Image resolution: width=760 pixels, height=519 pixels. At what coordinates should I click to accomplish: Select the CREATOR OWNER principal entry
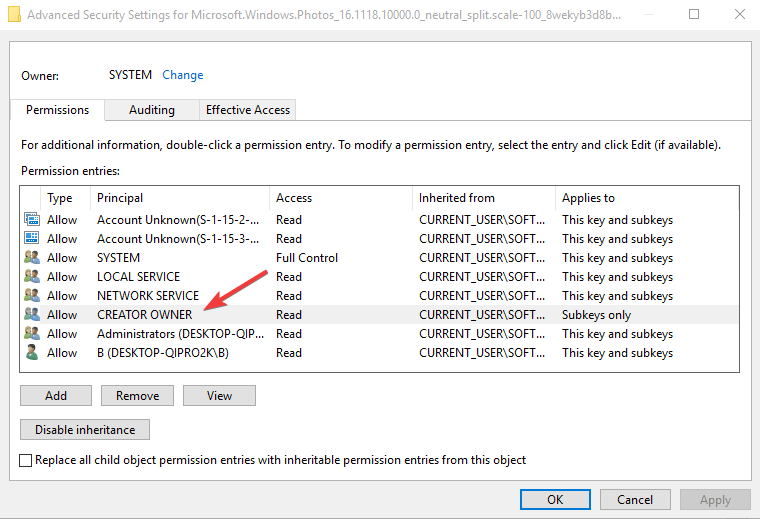click(x=144, y=315)
